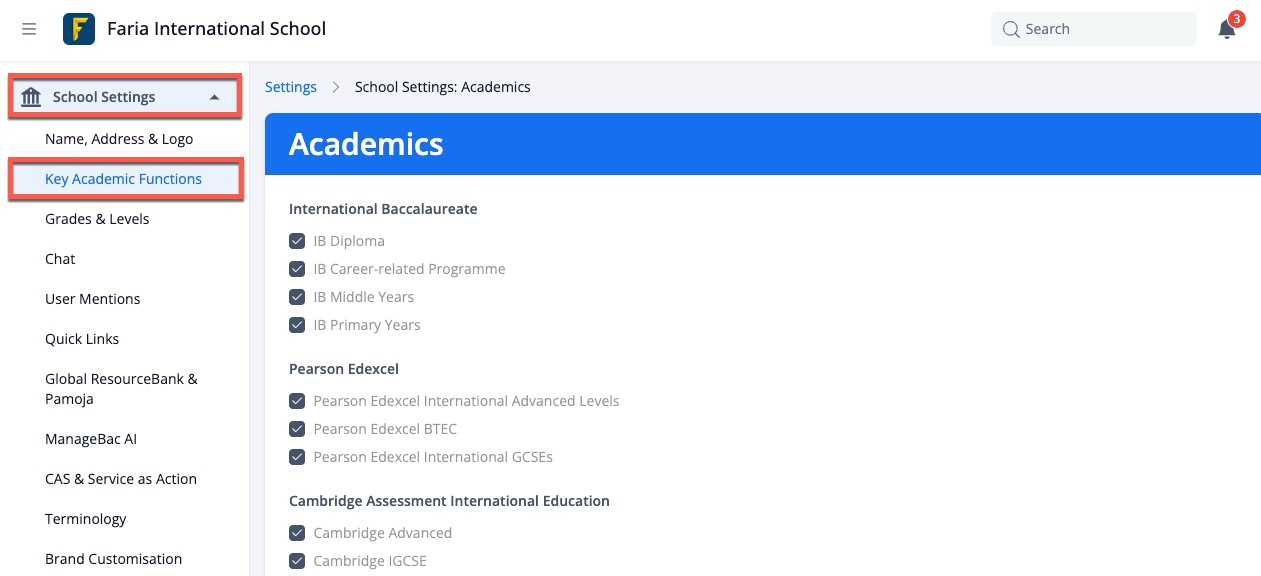
Task: Click the School Settings: Academics breadcrumb
Action: click(443, 87)
